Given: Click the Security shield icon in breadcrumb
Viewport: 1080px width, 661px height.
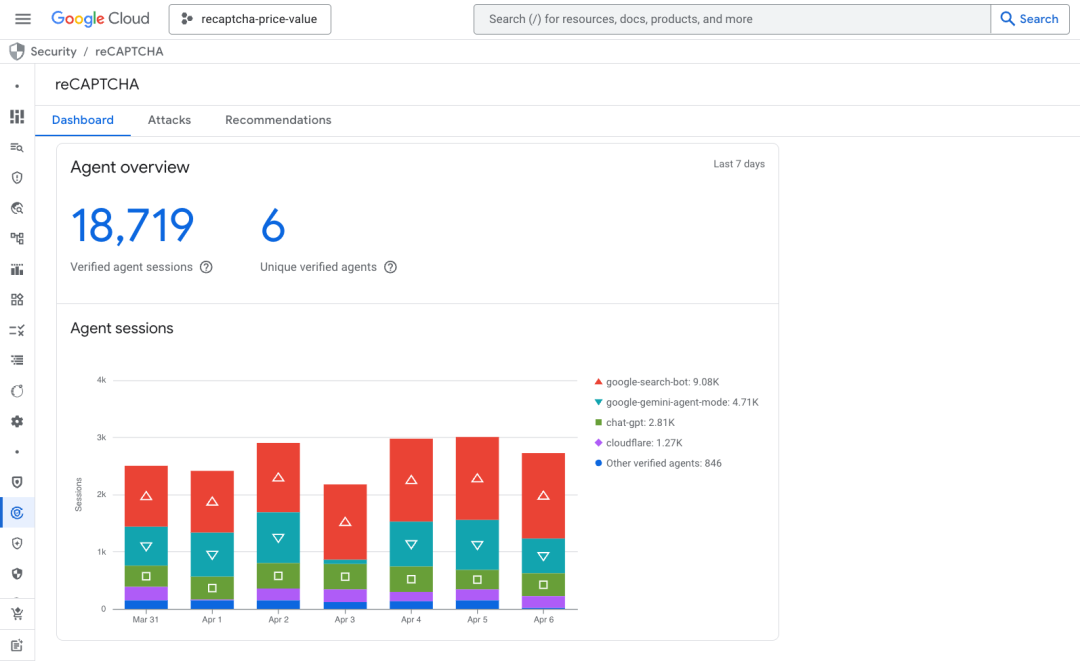Looking at the screenshot, I should [17, 51].
